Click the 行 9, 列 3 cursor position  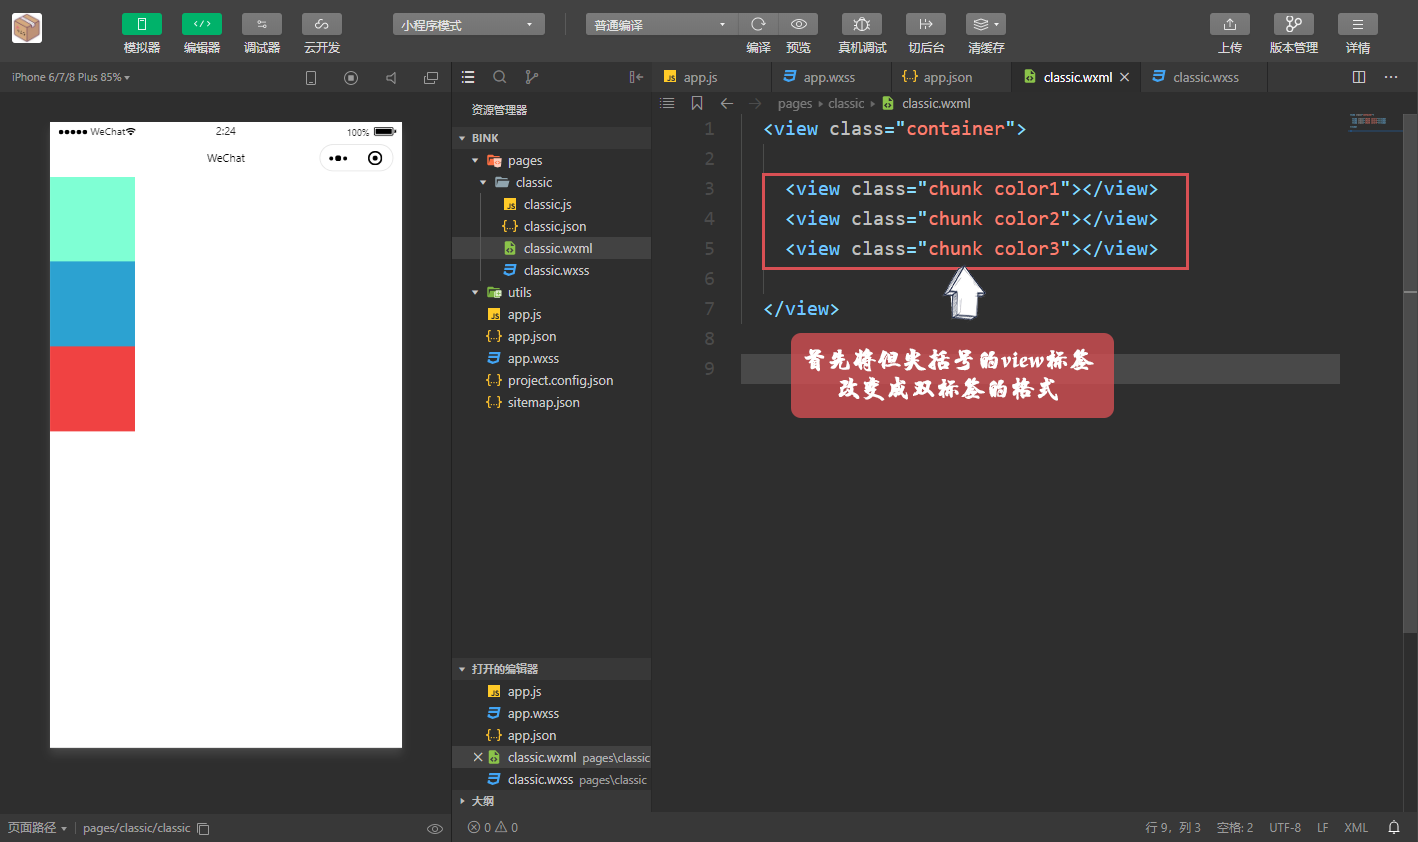[x=1173, y=827]
